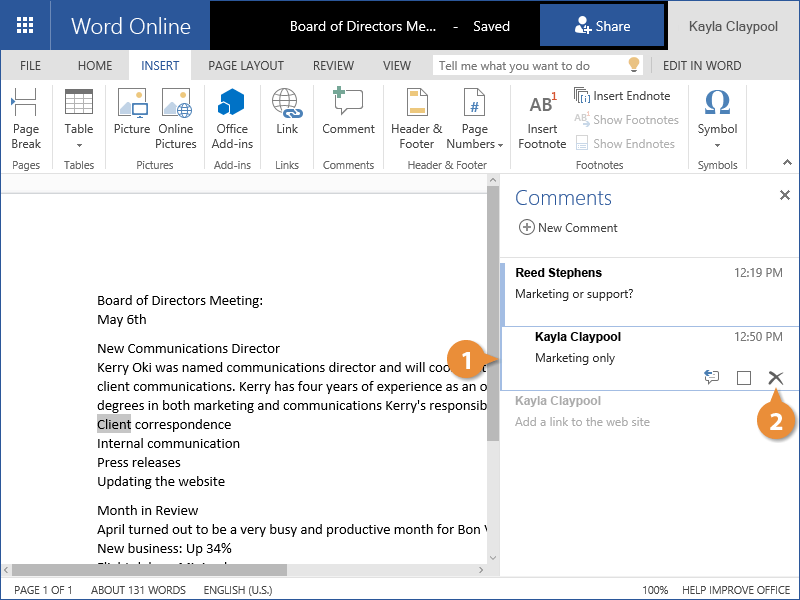Type in Tell me what you want box
Viewport: 800px width, 600px height.
click(x=528, y=66)
